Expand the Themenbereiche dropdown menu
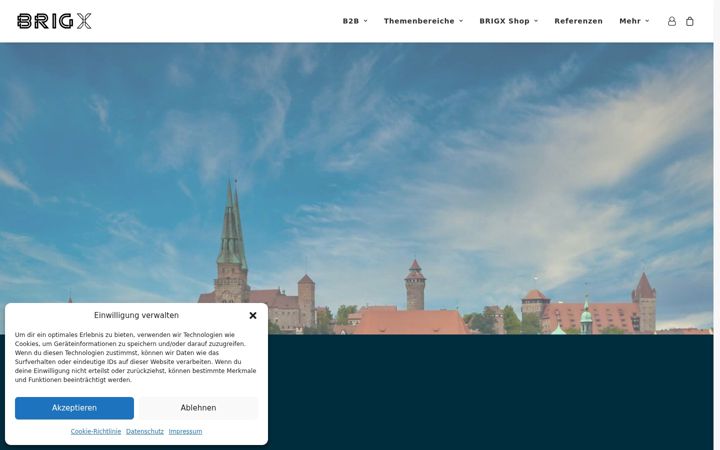The width and height of the screenshot is (720, 450). (x=423, y=21)
